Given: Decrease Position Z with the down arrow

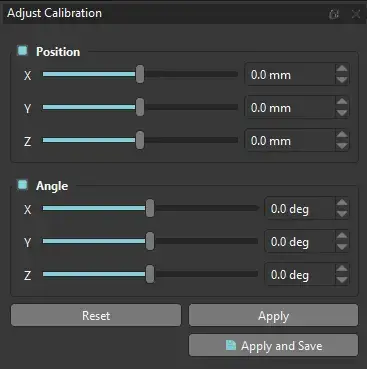Looking at the screenshot, I should pyautogui.click(x=342, y=146).
